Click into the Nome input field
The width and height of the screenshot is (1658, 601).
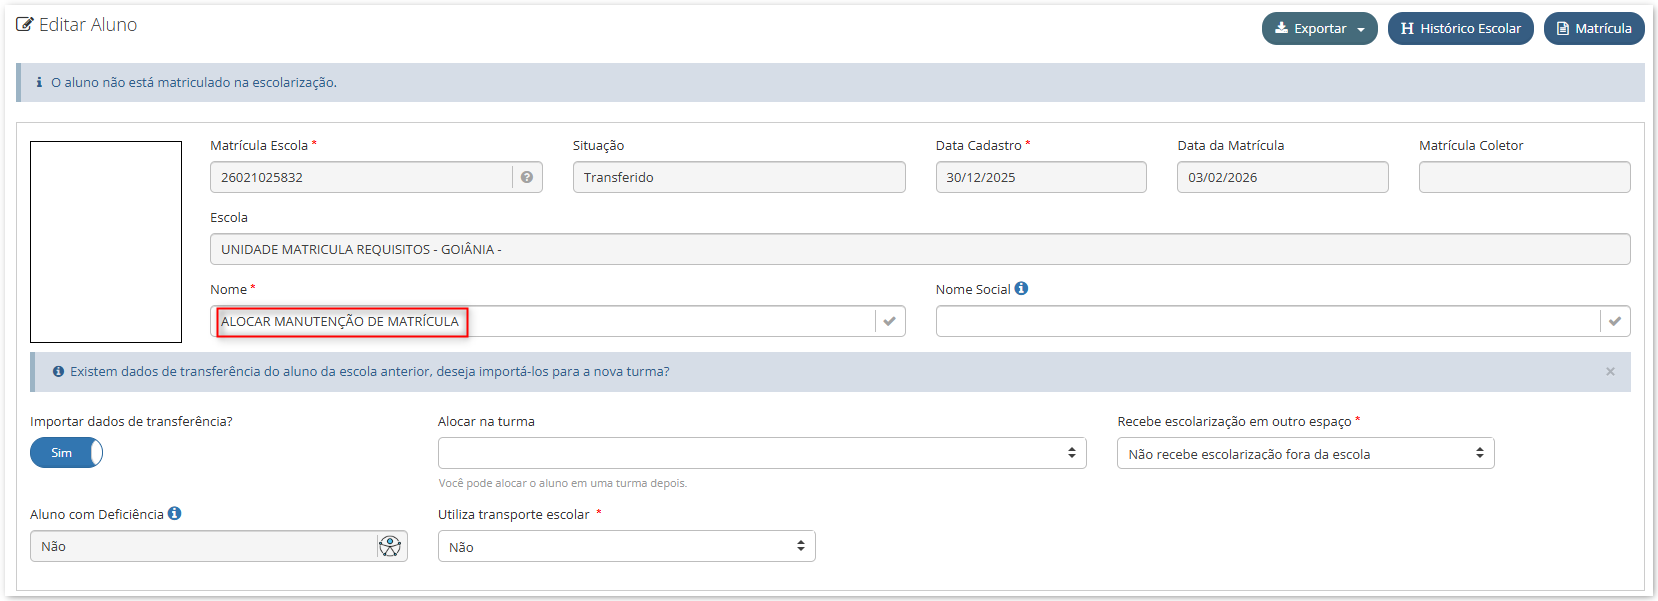tap(542, 321)
